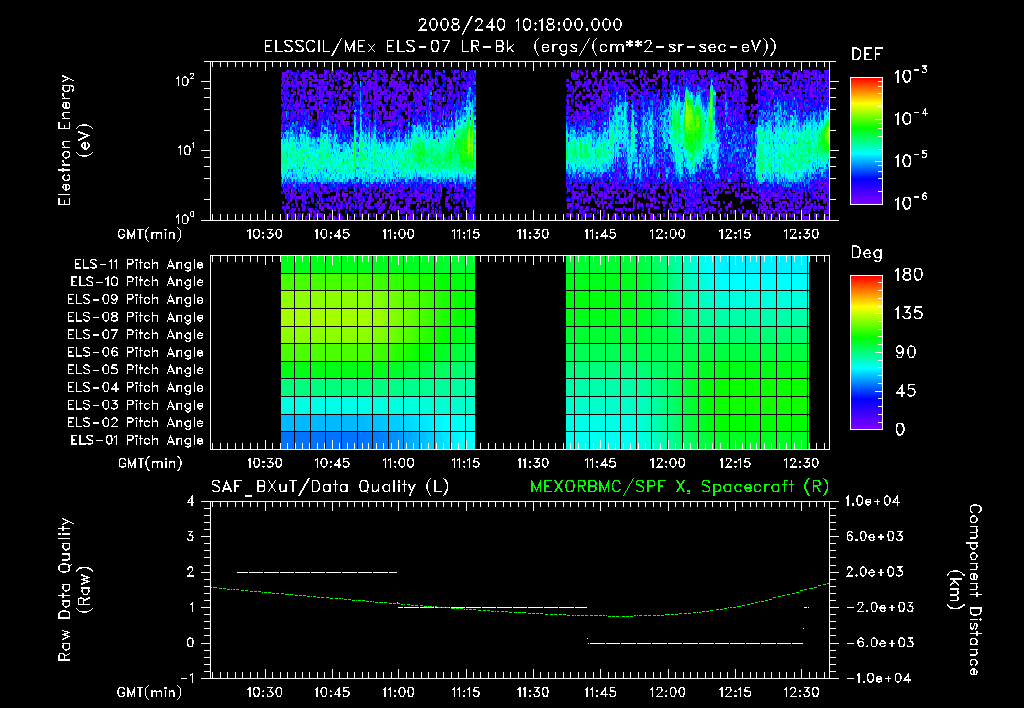The image size is (1024, 708).
Task: Select the ELSSCIL/MEx ELS-07 LR-Bk plot title
Action: (520, 47)
